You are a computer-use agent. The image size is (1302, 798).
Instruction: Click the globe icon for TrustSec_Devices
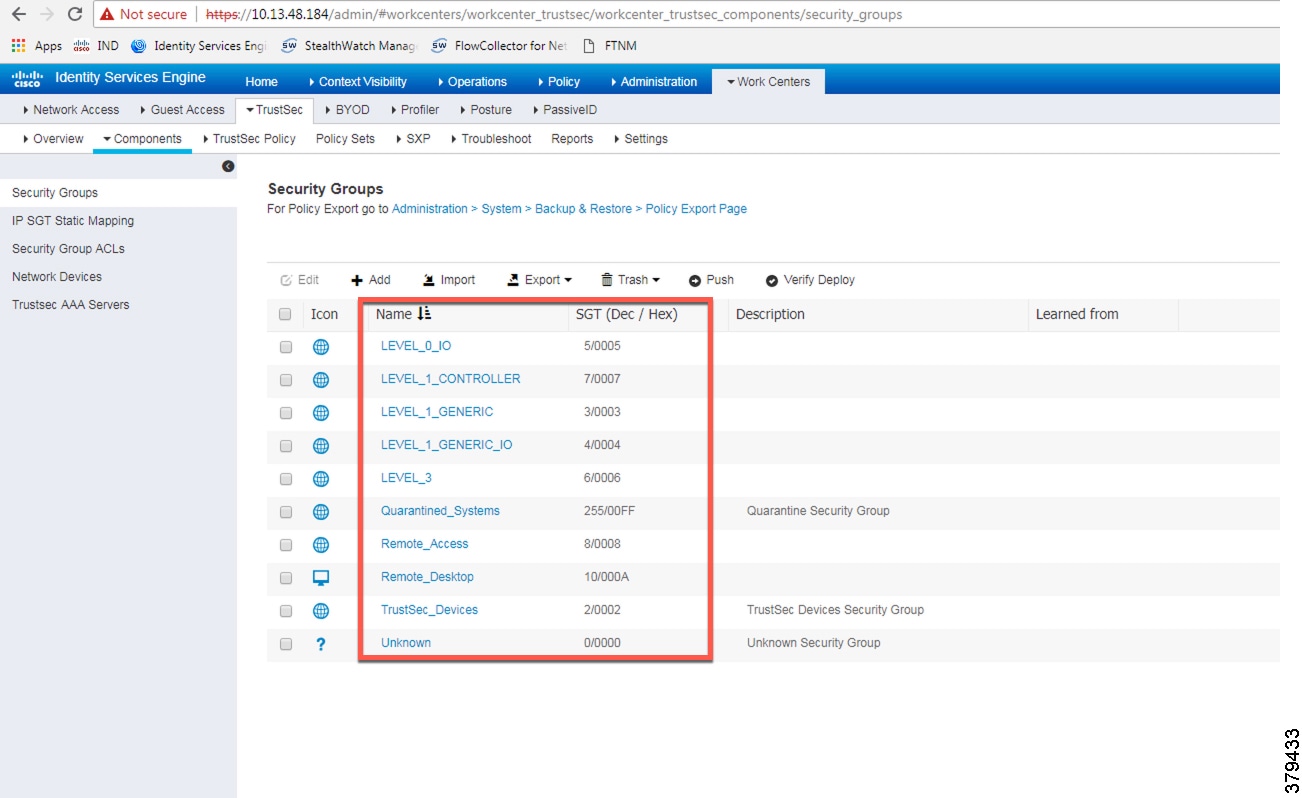click(x=321, y=611)
